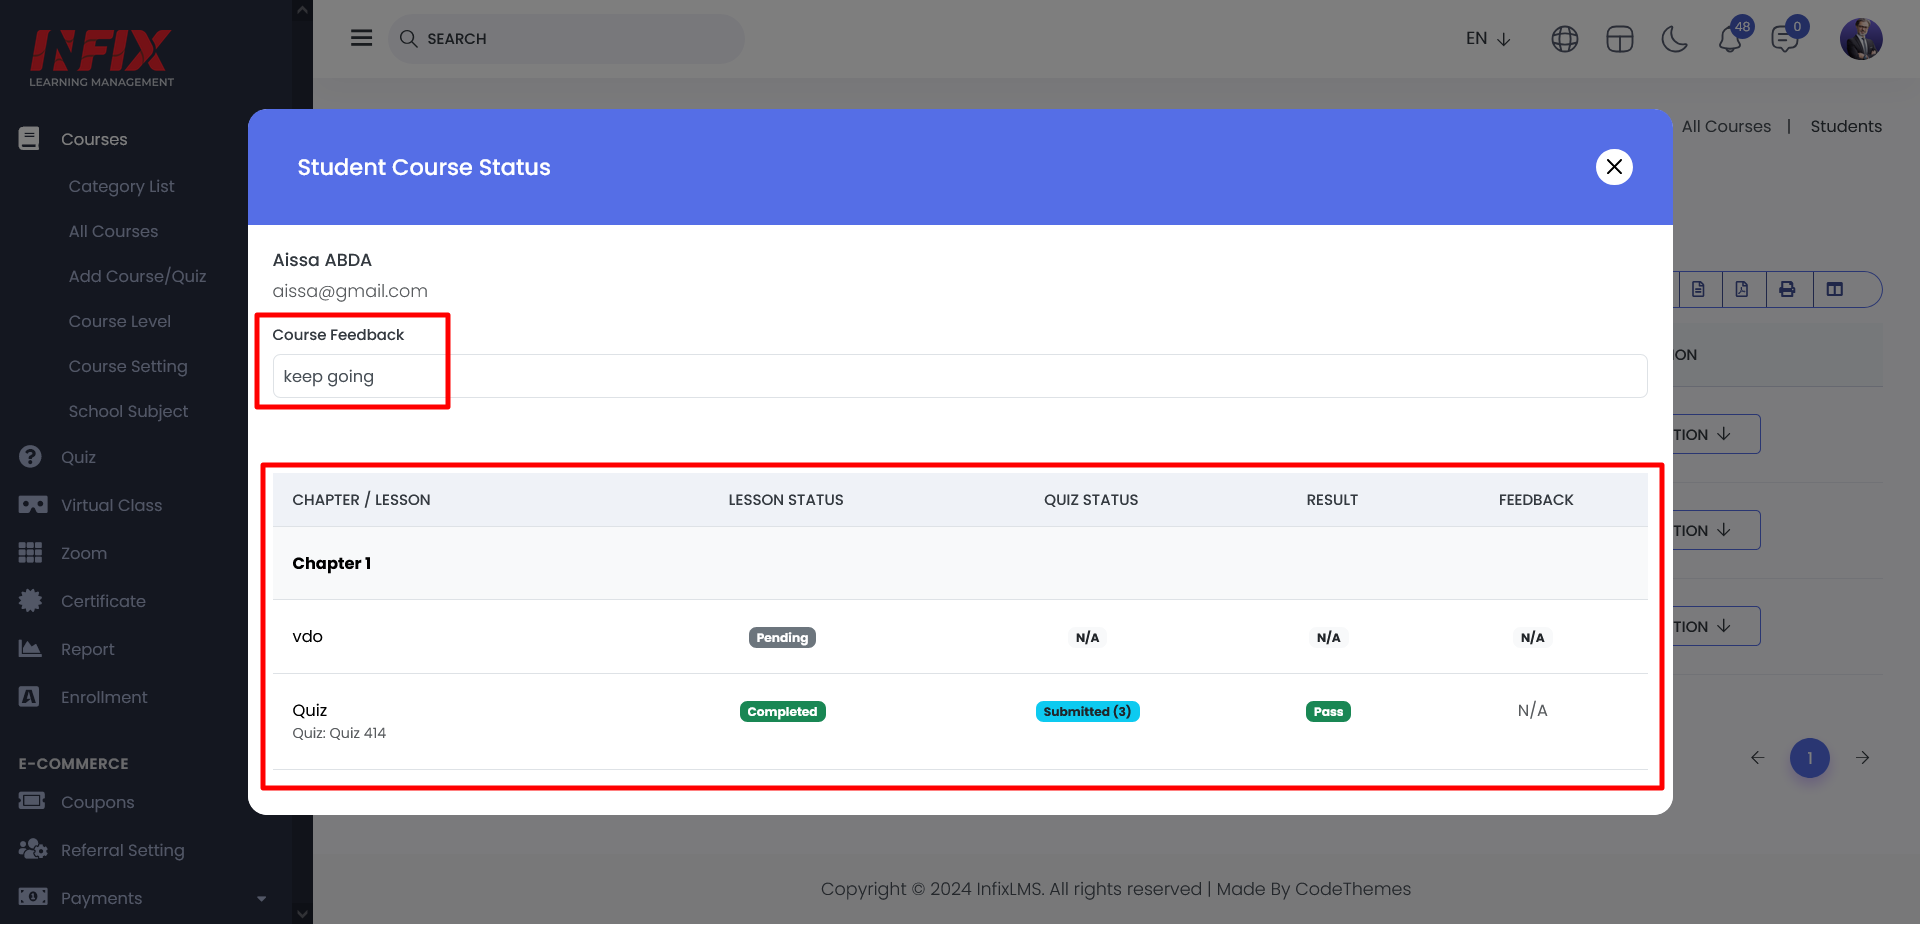Open the Certificate sidebar menu

coord(103,601)
